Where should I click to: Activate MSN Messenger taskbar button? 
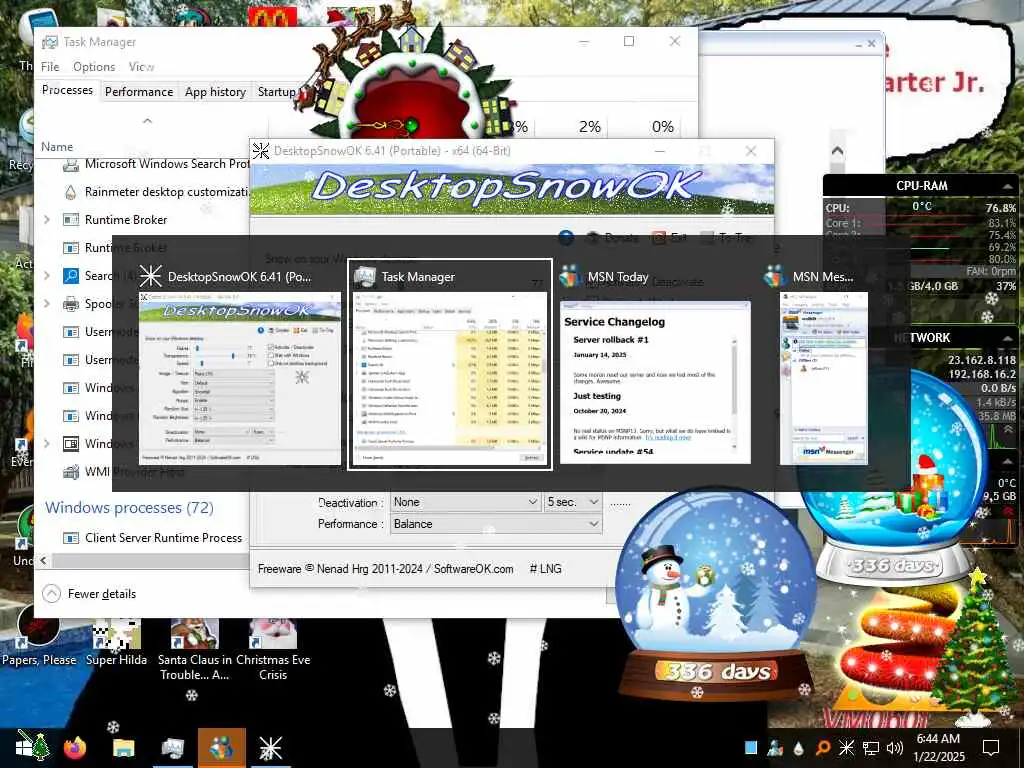click(x=222, y=748)
